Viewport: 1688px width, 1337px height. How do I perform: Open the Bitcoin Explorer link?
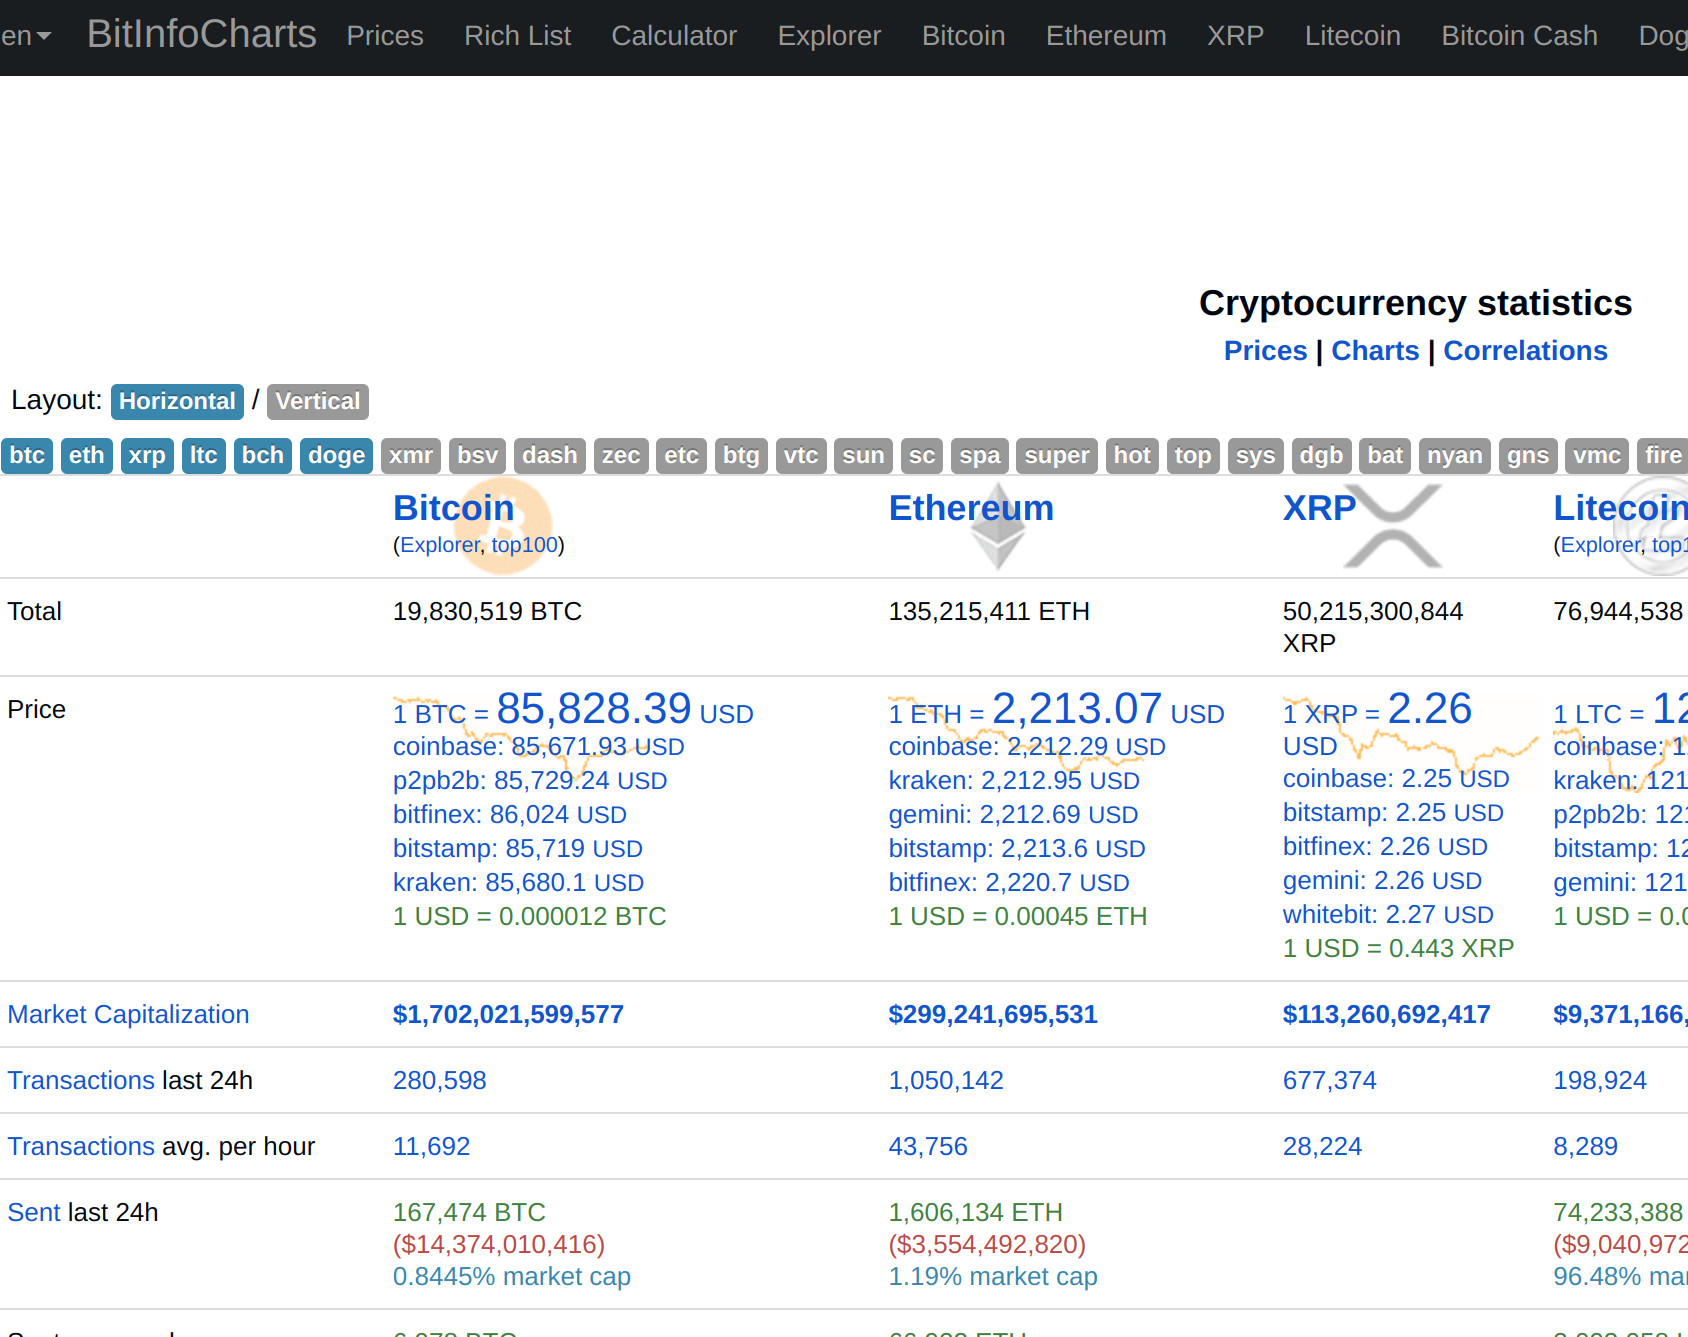click(440, 545)
